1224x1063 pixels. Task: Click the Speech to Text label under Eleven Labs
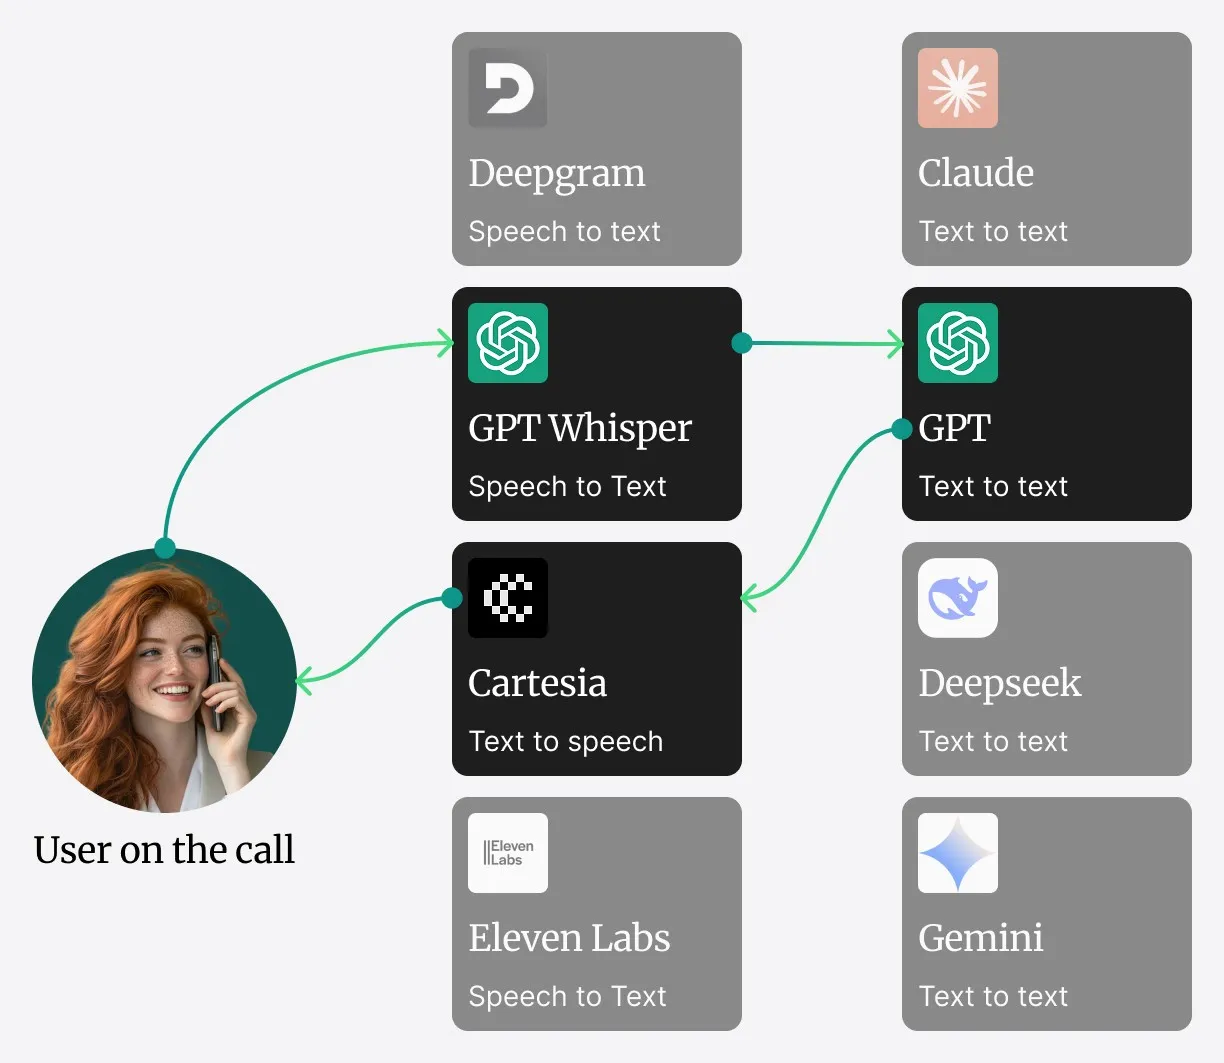[567, 996]
